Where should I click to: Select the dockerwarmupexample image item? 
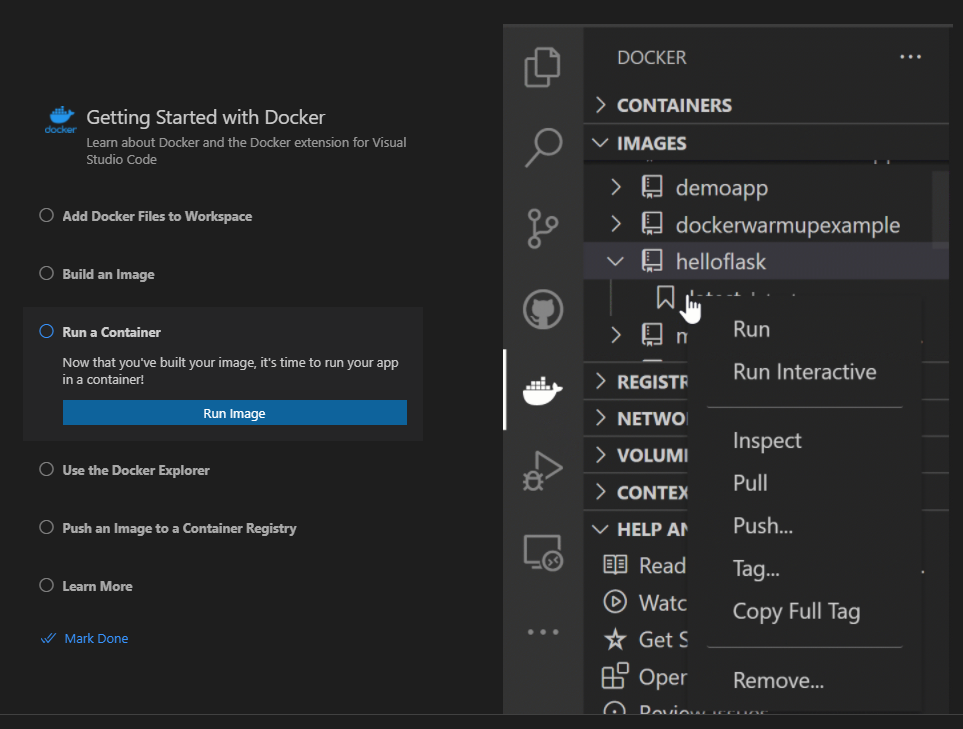coord(787,225)
